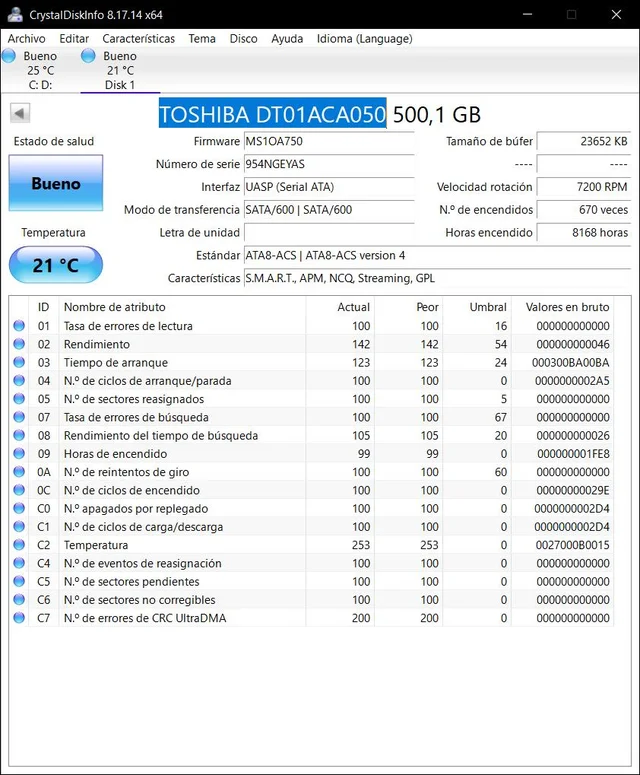Click the Interfaz field UASP (Serial ATA)

coord(329,187)
